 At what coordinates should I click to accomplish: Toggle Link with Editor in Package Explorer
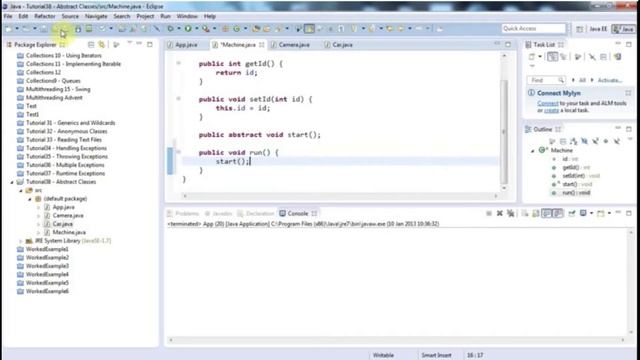tap(101, 44)
